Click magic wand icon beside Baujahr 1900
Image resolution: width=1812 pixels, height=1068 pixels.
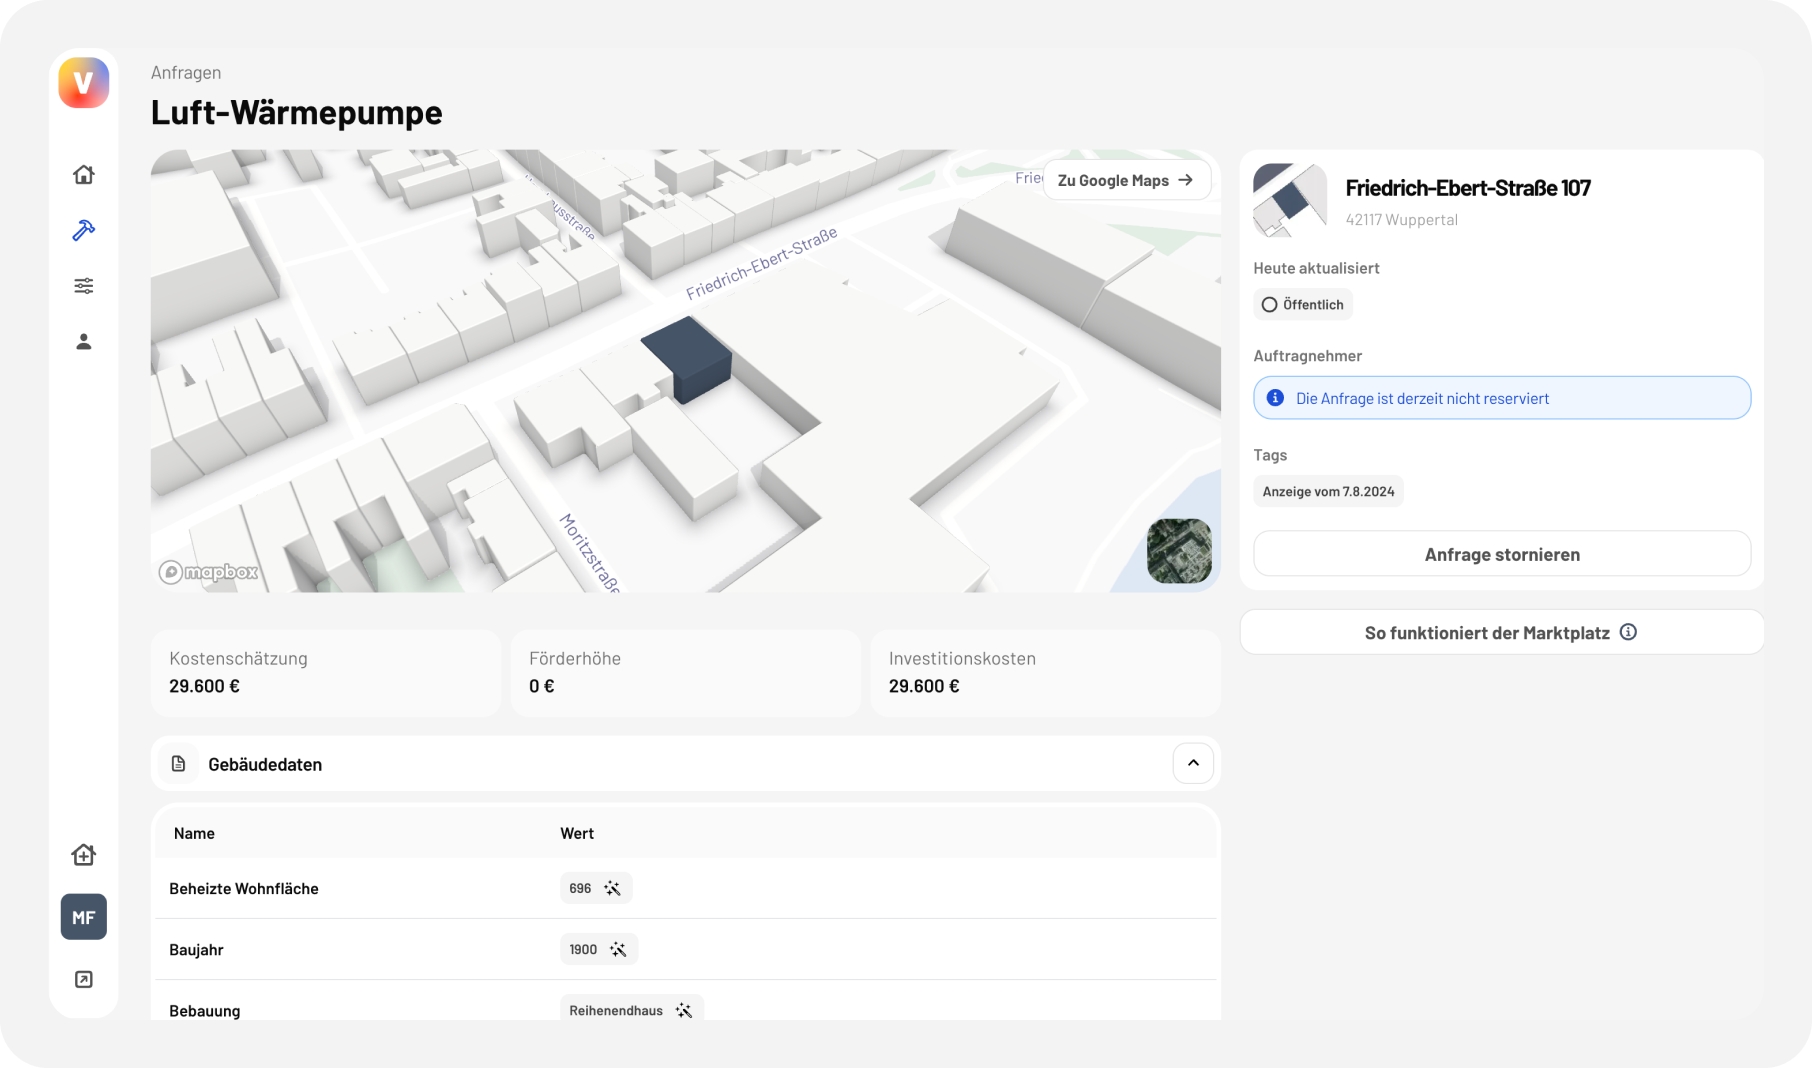coord(618,950)
